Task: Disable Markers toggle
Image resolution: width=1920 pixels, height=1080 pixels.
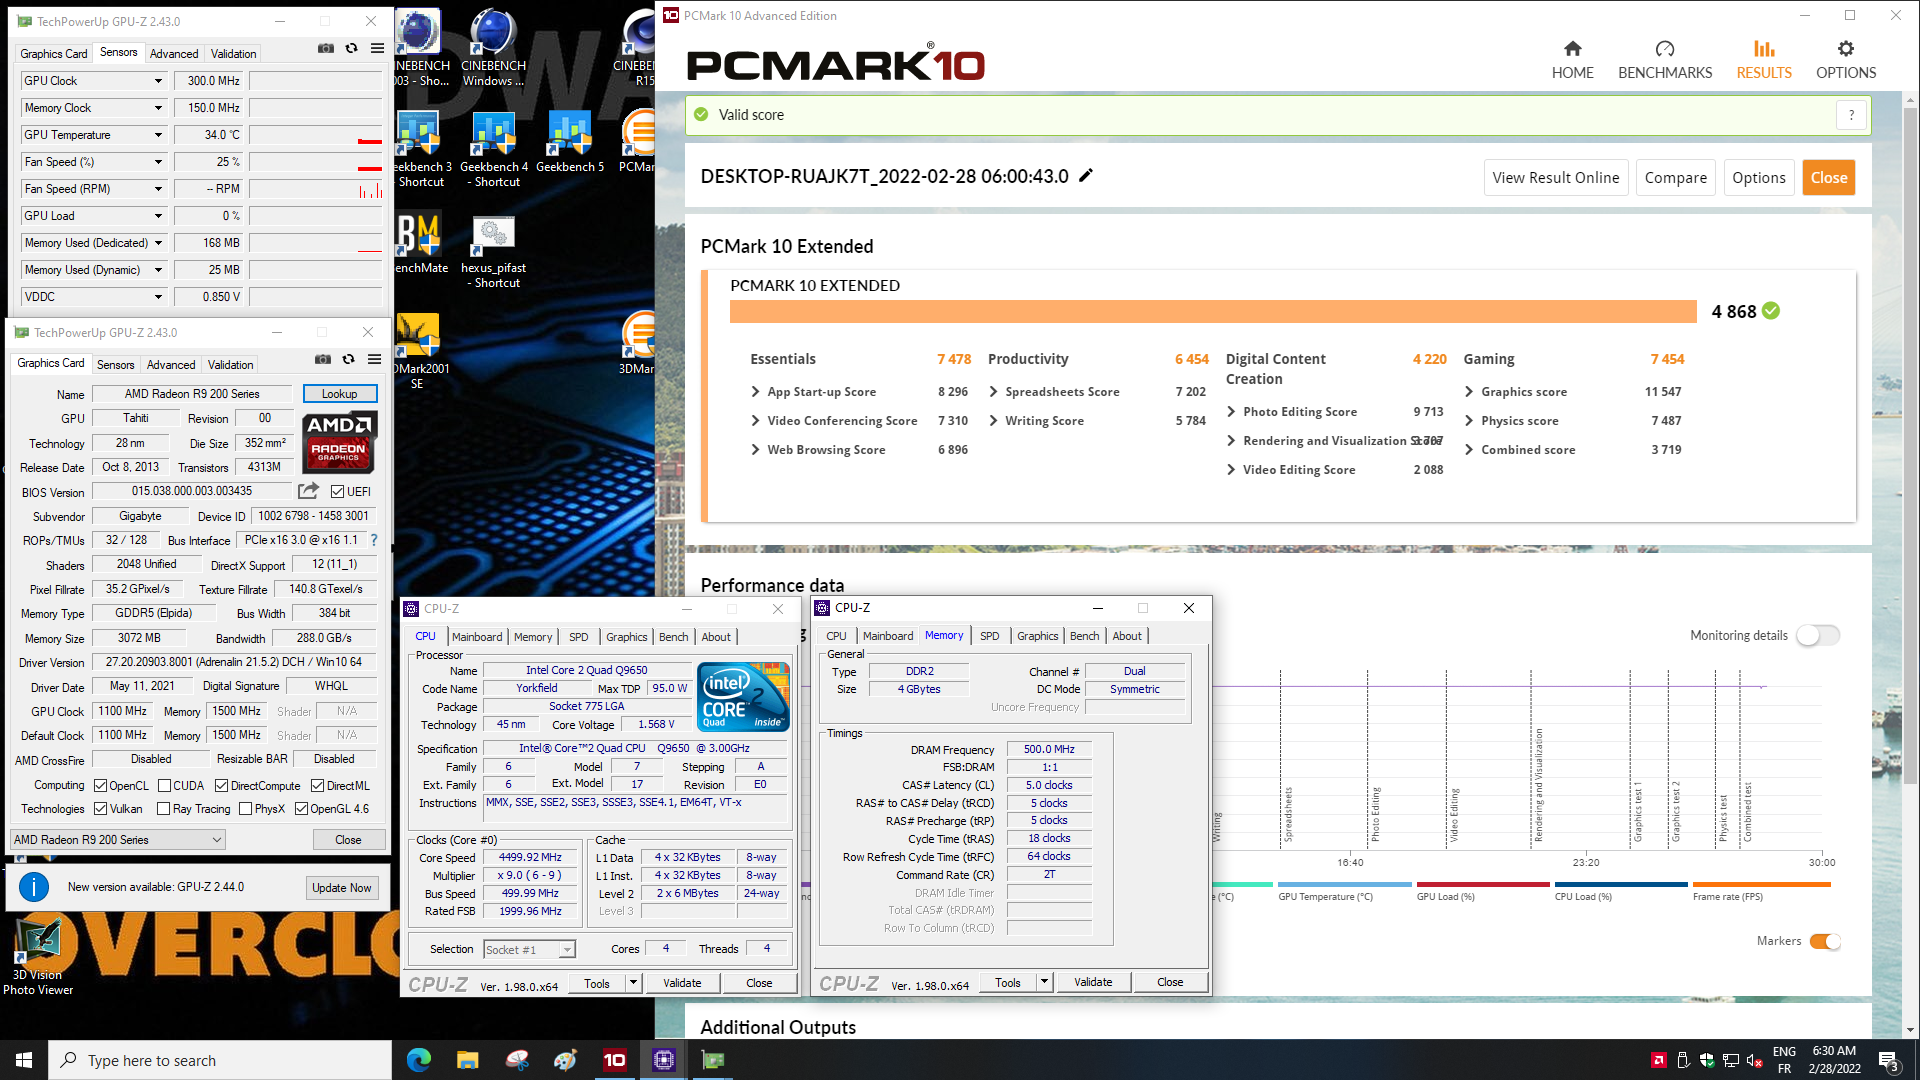Action: 1825,941
